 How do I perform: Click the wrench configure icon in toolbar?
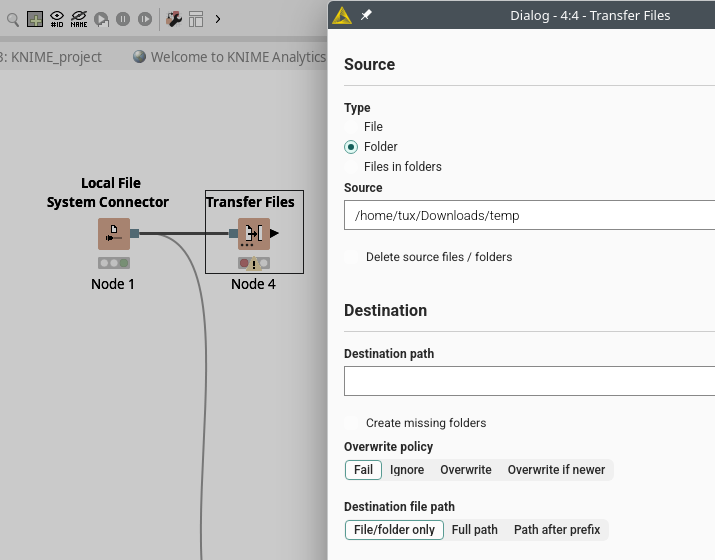[173, 18]
